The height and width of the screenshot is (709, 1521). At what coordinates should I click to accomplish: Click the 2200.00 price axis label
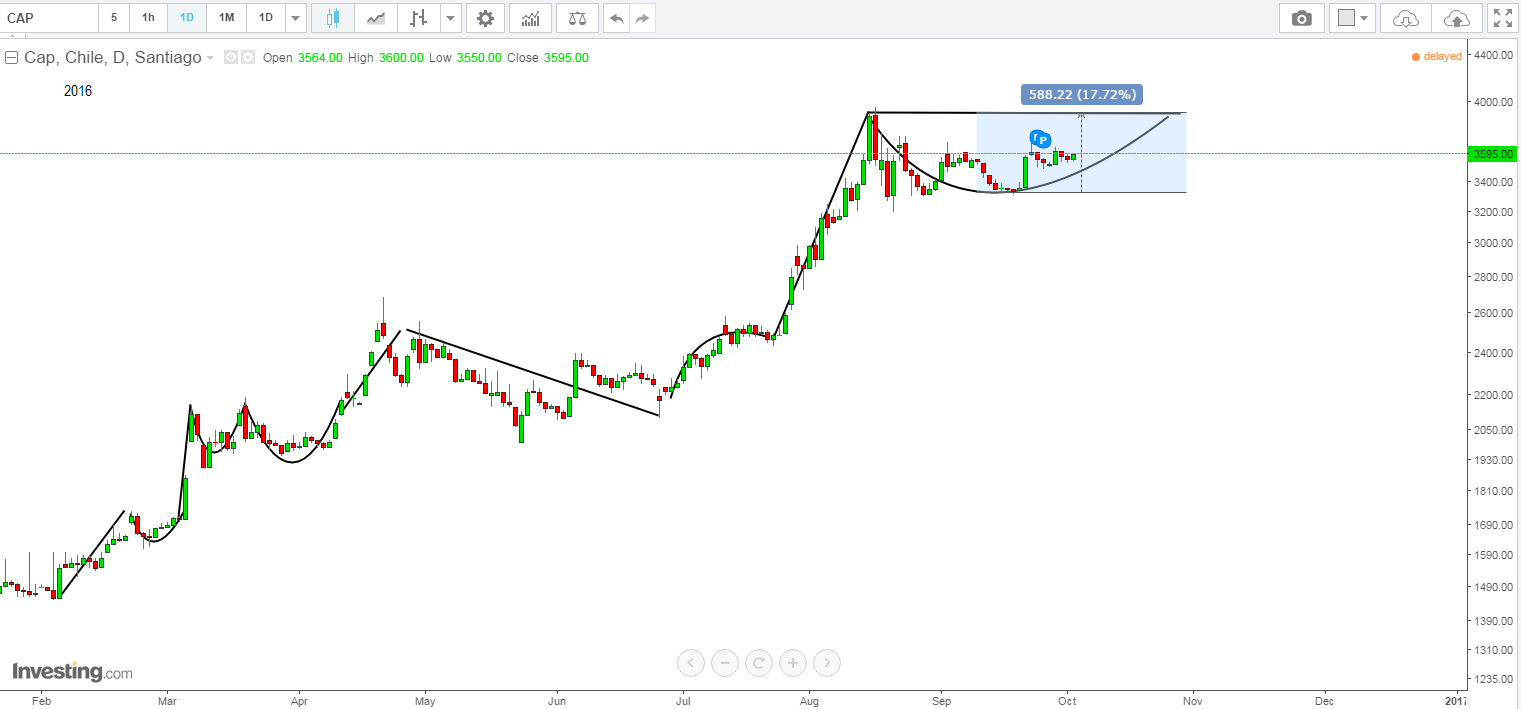1492,395
